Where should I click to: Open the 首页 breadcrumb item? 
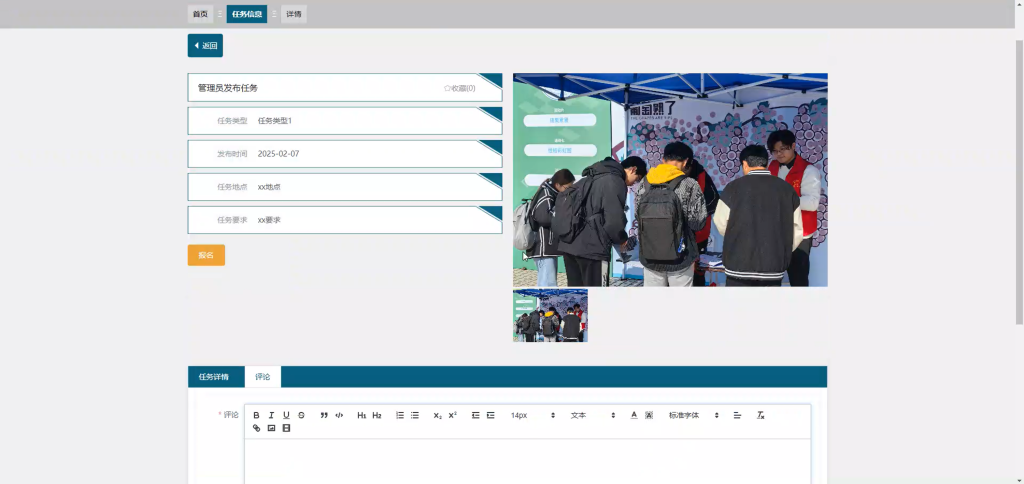[200, 14]
